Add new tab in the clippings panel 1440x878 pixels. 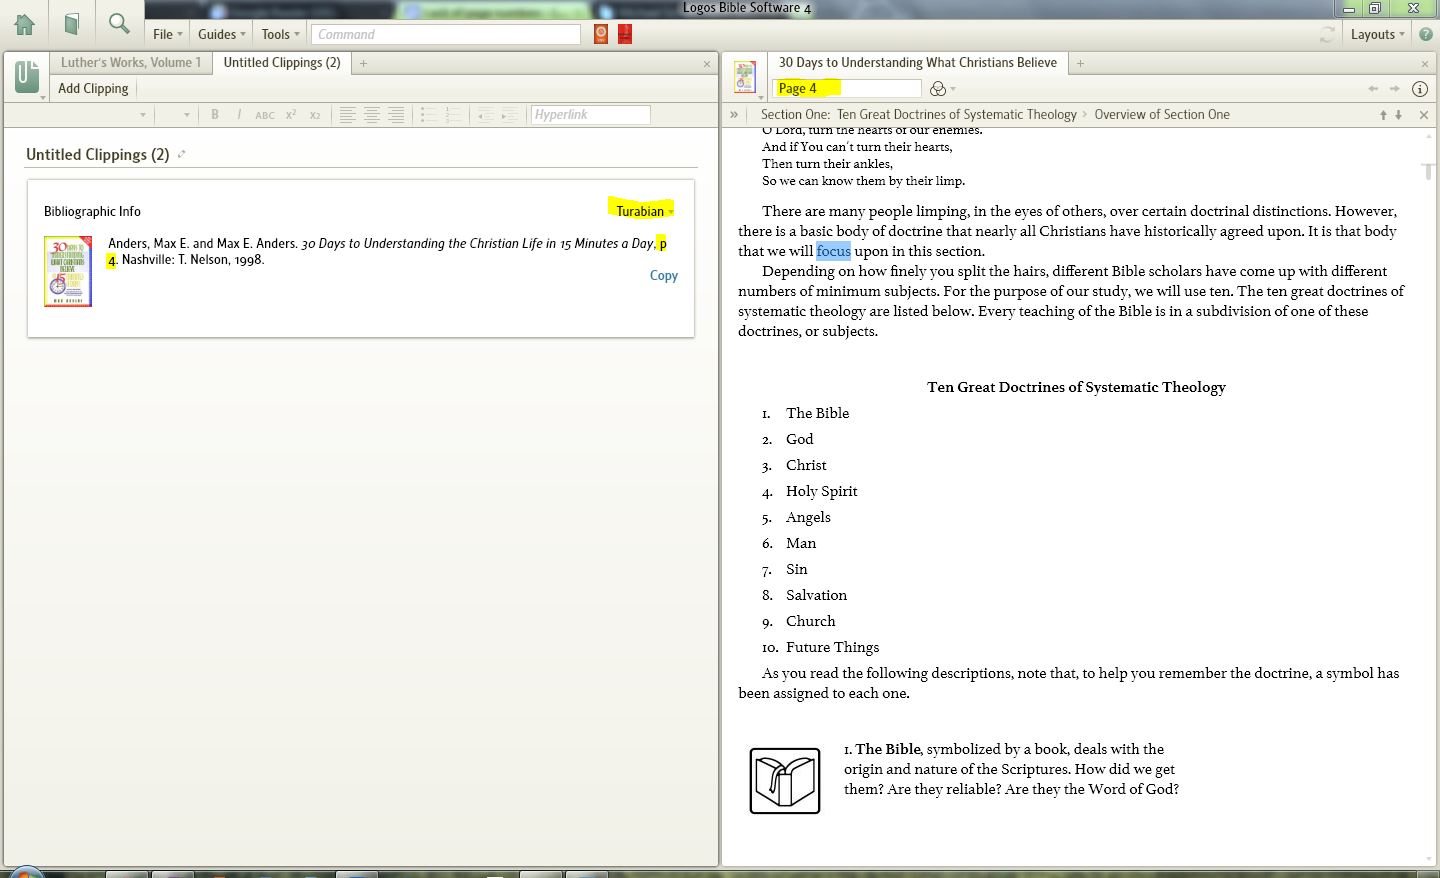point(363,63)
